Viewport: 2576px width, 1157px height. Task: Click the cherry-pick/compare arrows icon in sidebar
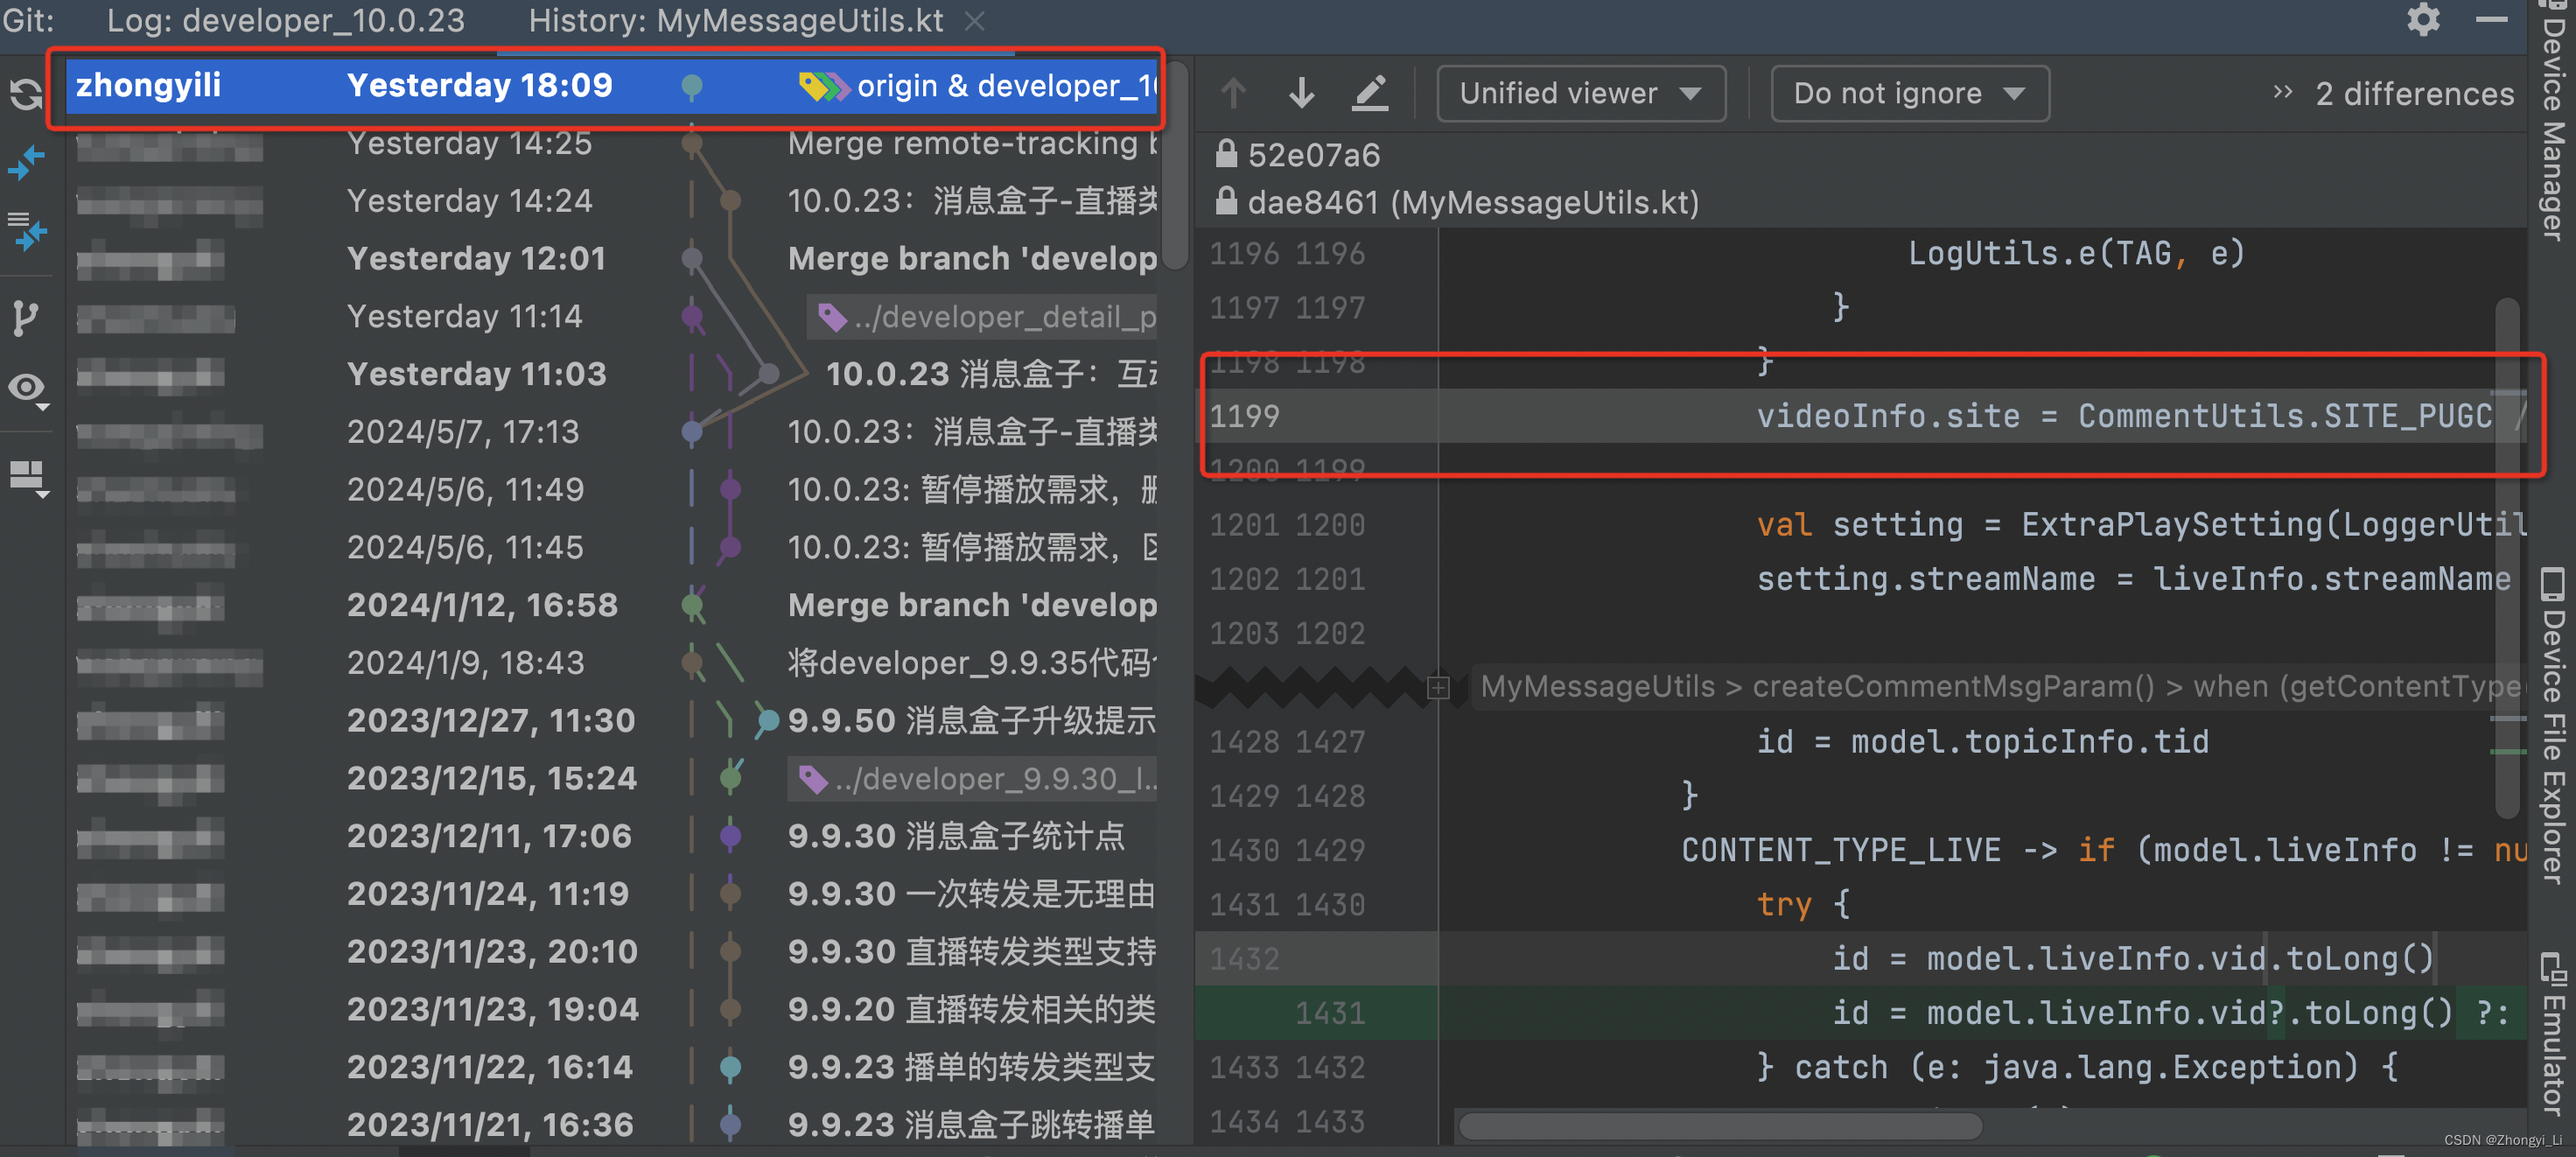(26, 162)
